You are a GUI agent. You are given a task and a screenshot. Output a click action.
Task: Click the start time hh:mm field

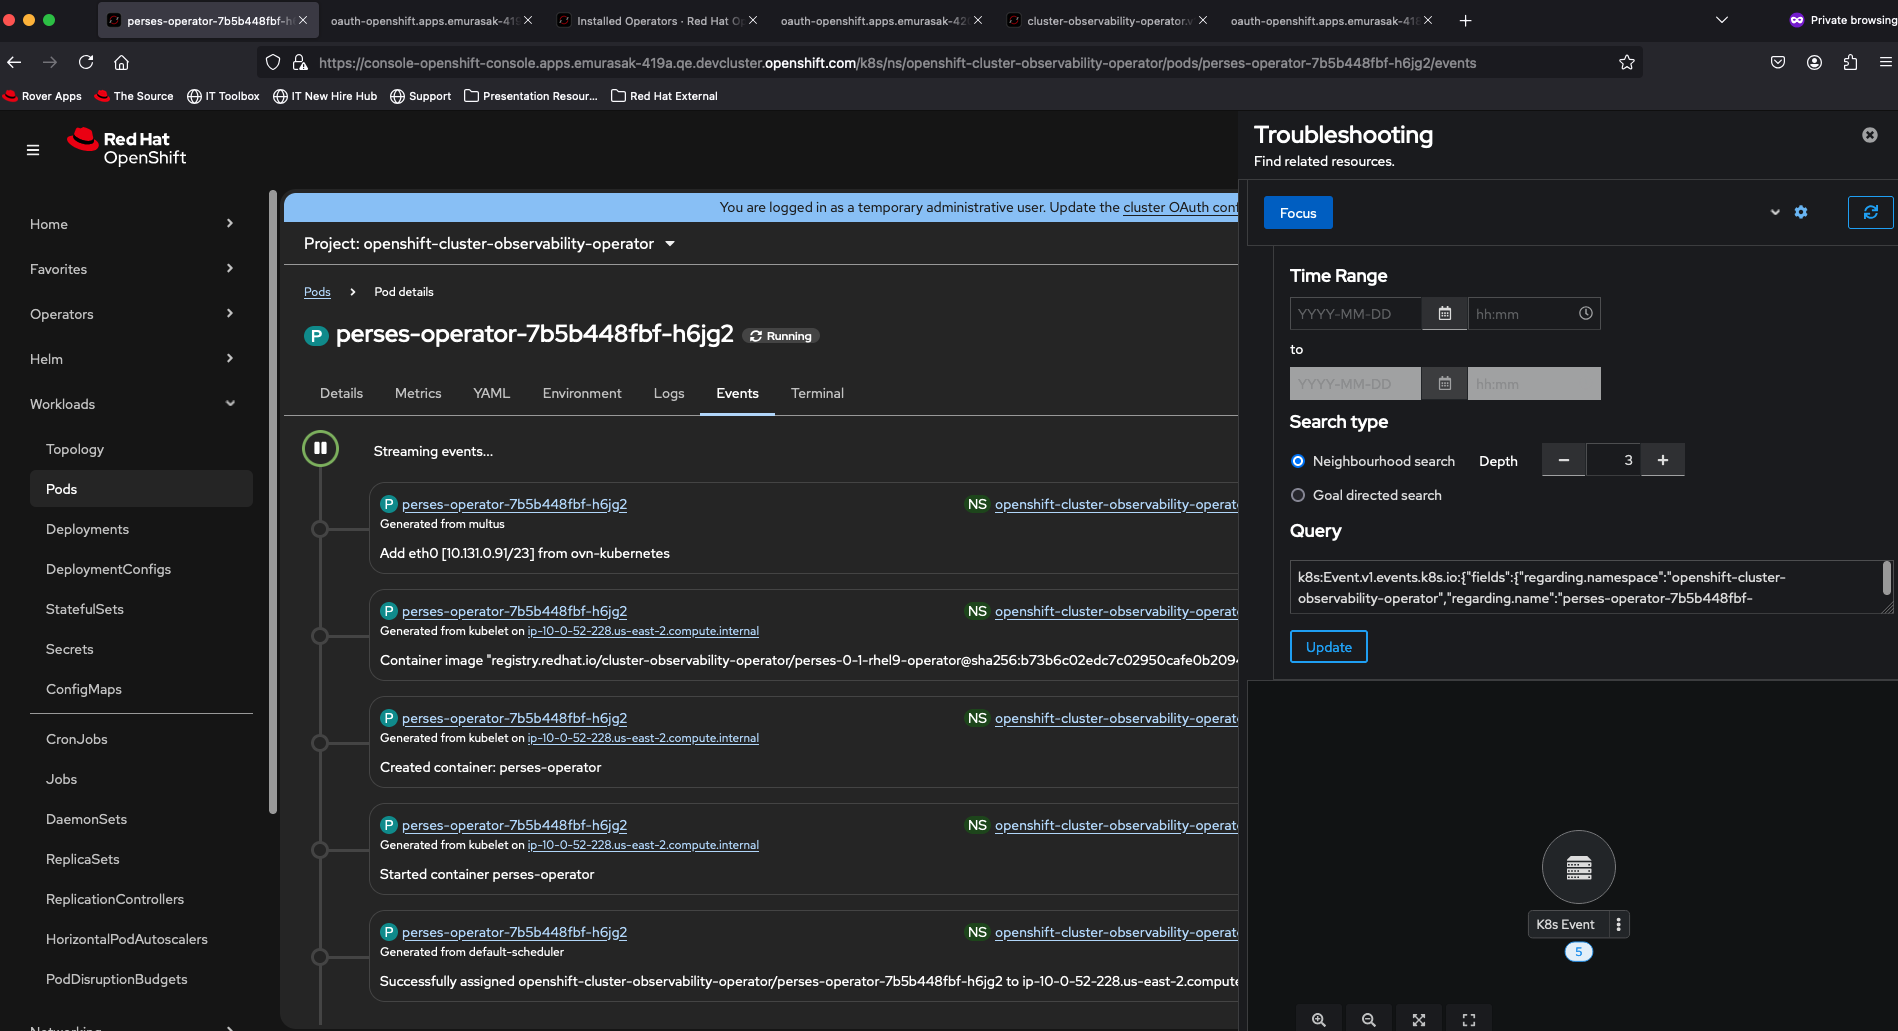[x=1521, y=314]
